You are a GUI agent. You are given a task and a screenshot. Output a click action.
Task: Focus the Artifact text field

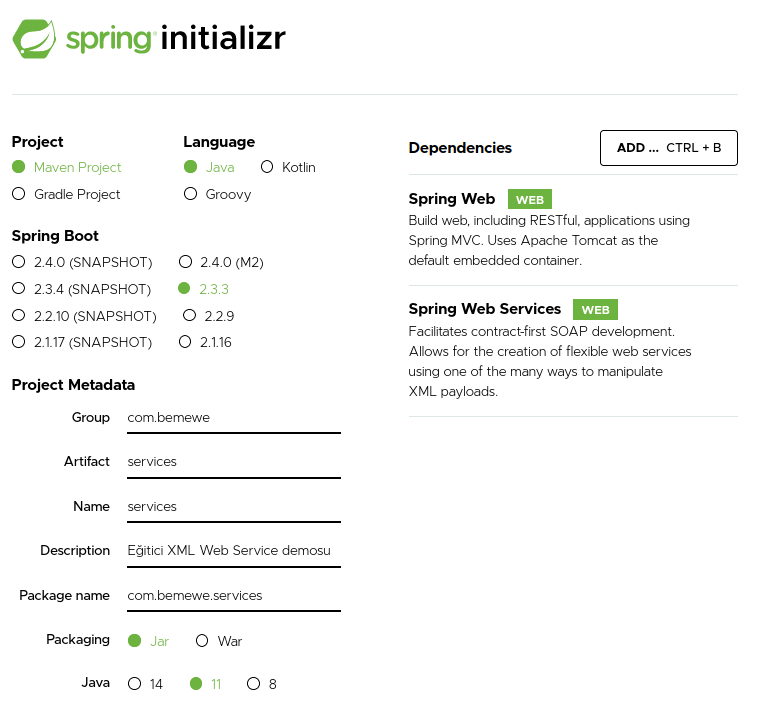pyautogui.click(x=234, y=462)
